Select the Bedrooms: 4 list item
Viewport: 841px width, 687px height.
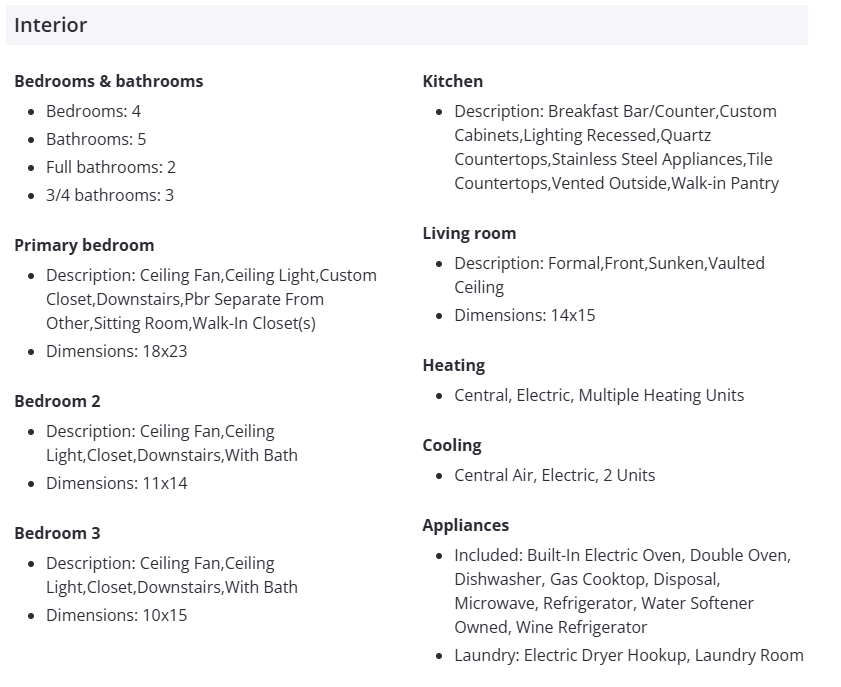(93, 111)
